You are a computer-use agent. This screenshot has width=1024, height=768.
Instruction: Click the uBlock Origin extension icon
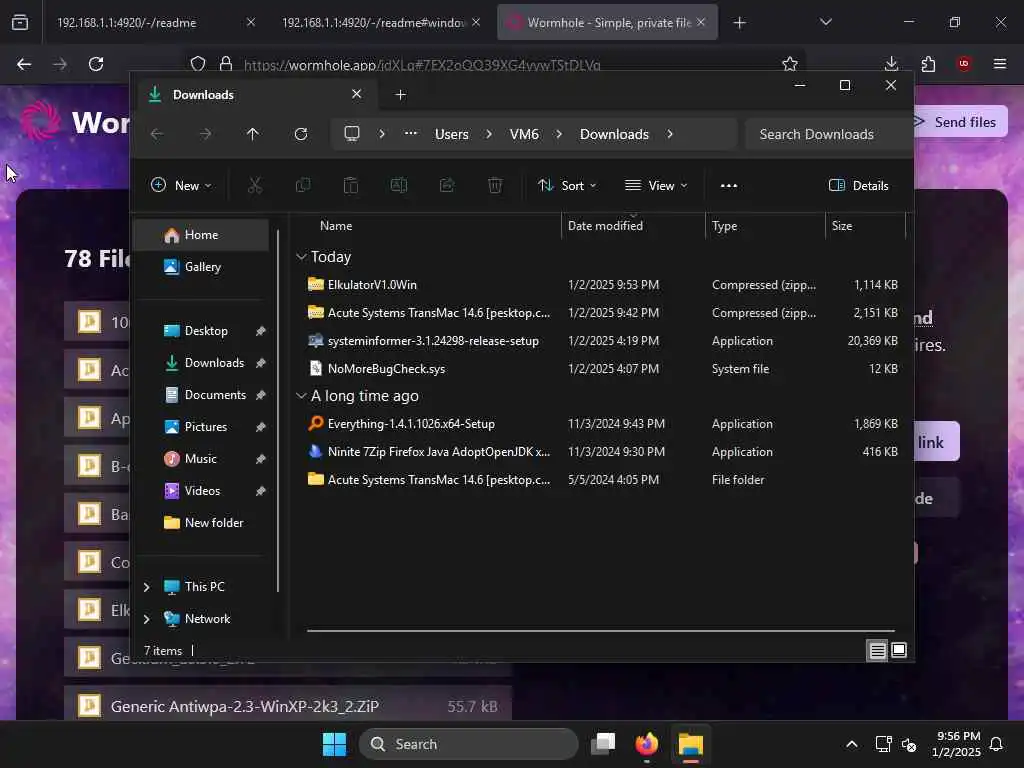coord(964,63)
